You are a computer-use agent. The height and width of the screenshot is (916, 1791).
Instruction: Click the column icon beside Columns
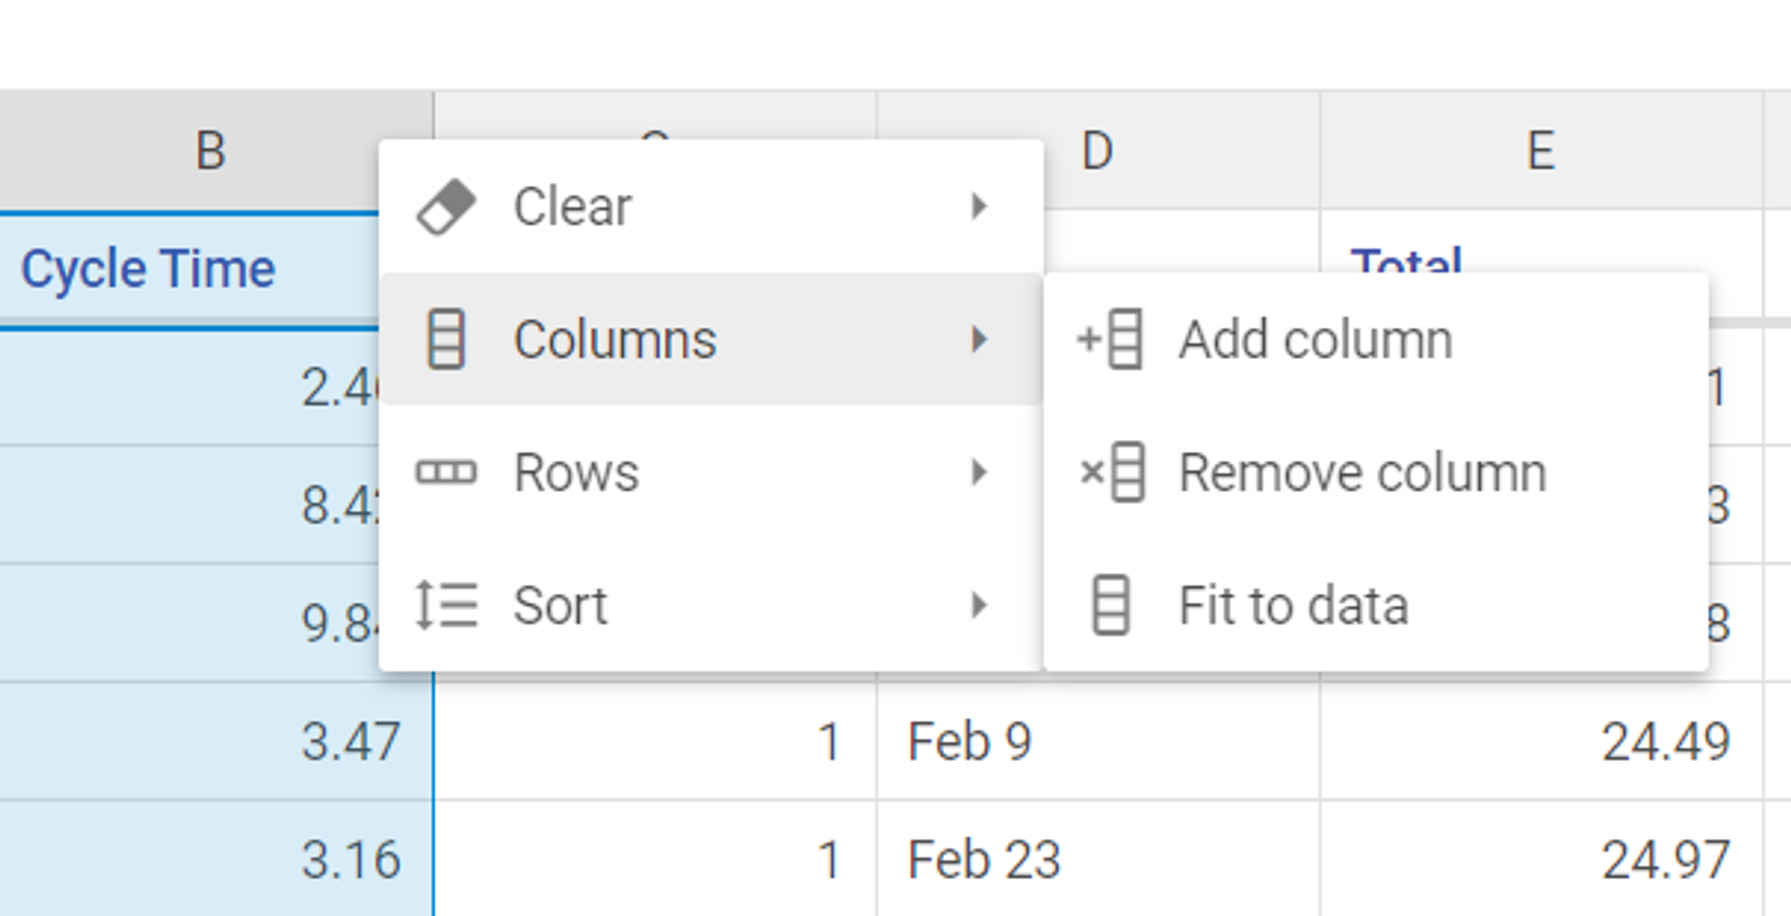point(446,339)
